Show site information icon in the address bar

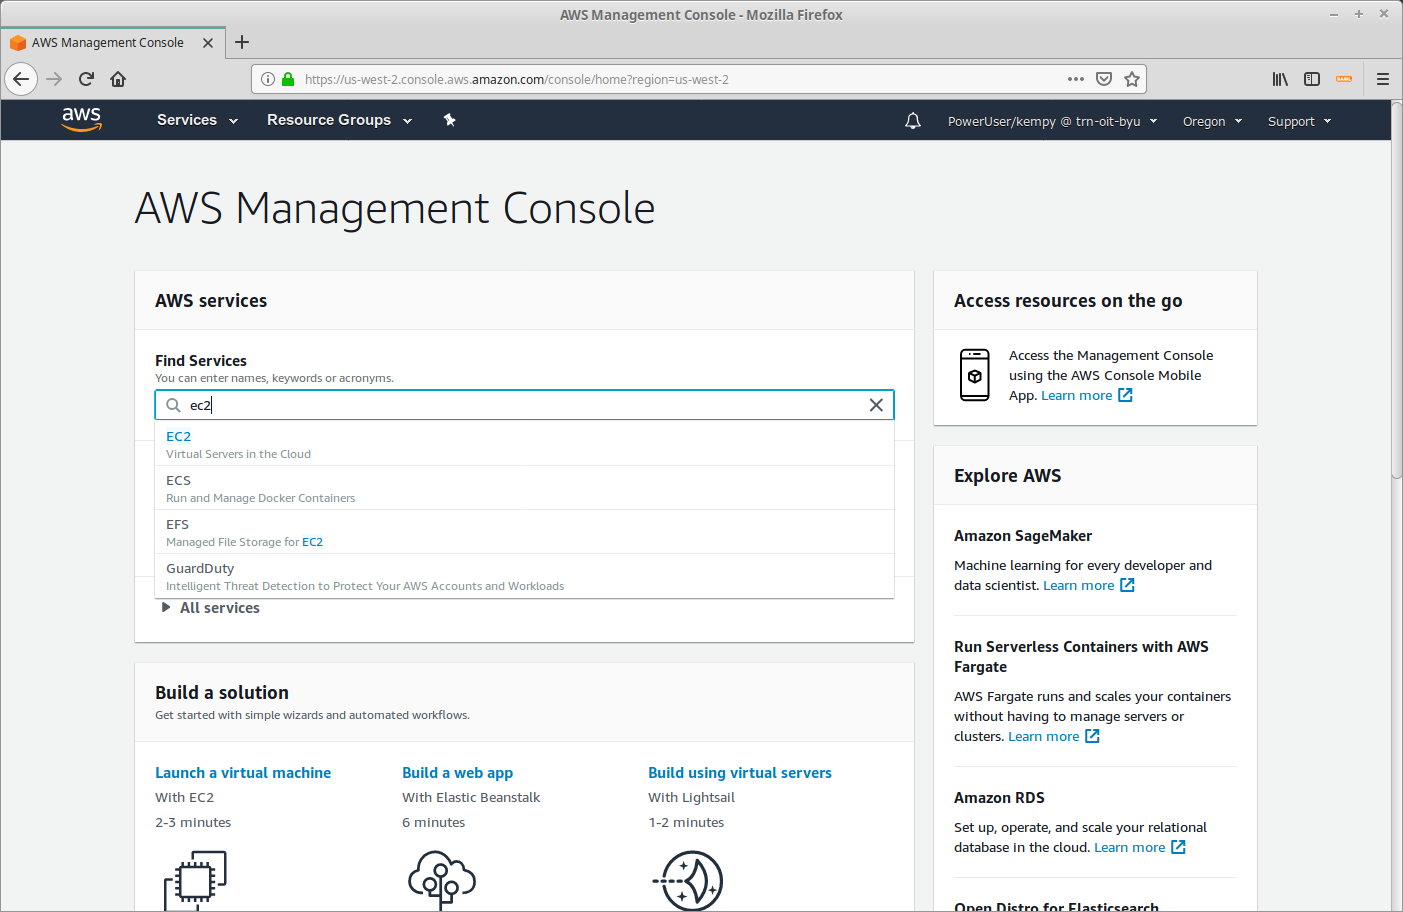pos(268,79)
